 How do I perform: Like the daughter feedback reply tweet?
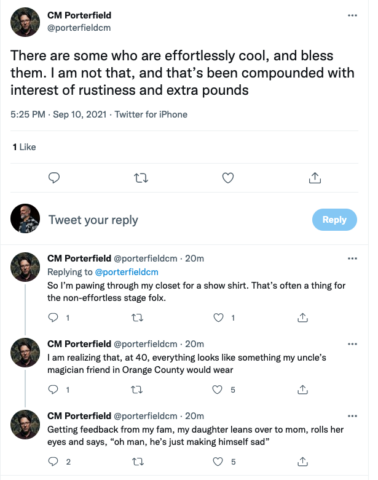click(218, 462)
